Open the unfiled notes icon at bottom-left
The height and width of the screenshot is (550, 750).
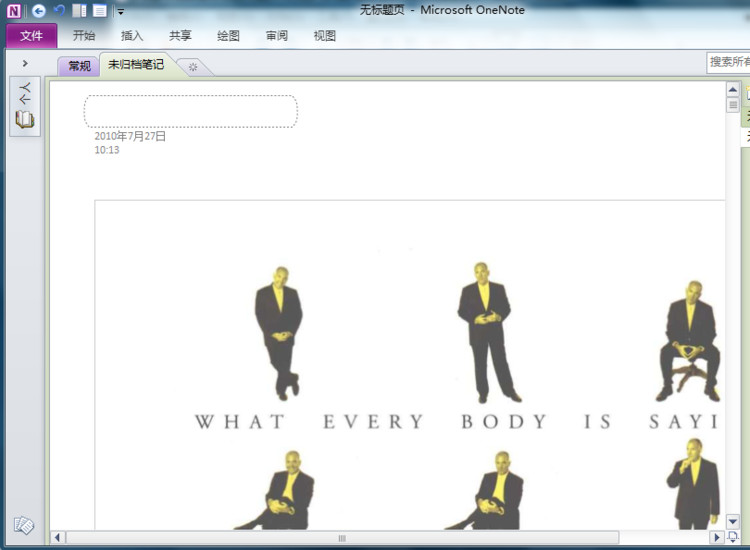tap(24, 525)
